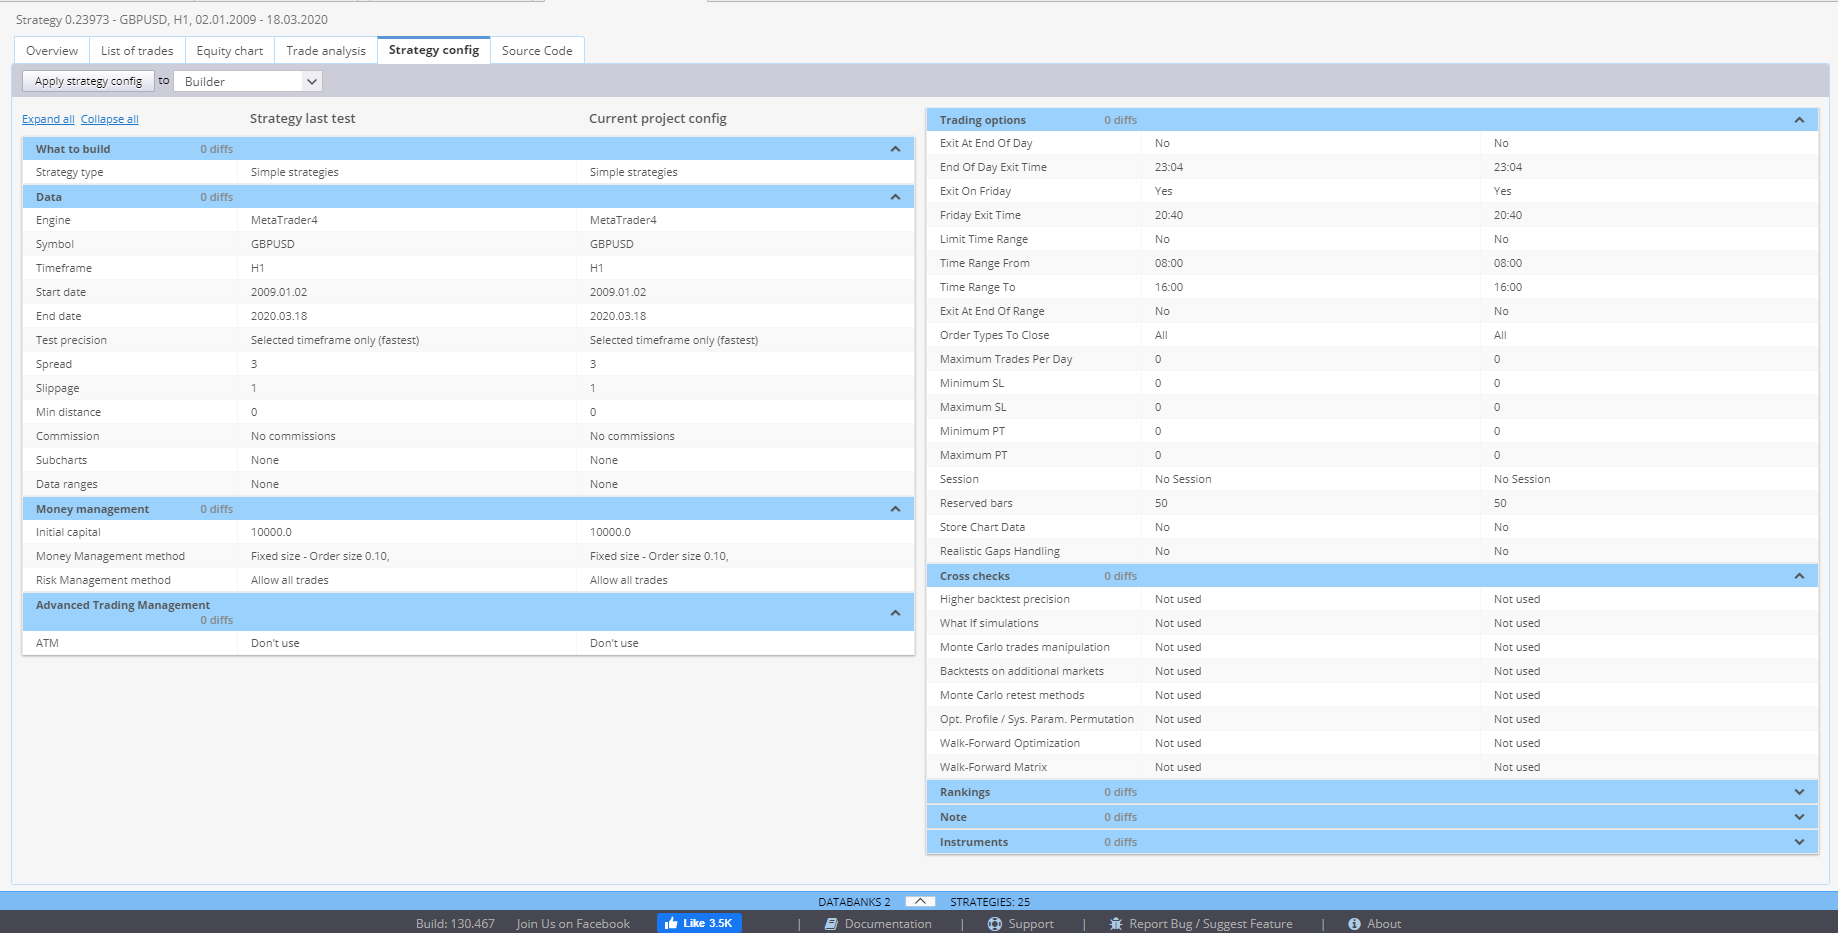The width and height of the screenshot is (1838, 934).
Task: Click the About info icon
Action: tap(1354, 924)
